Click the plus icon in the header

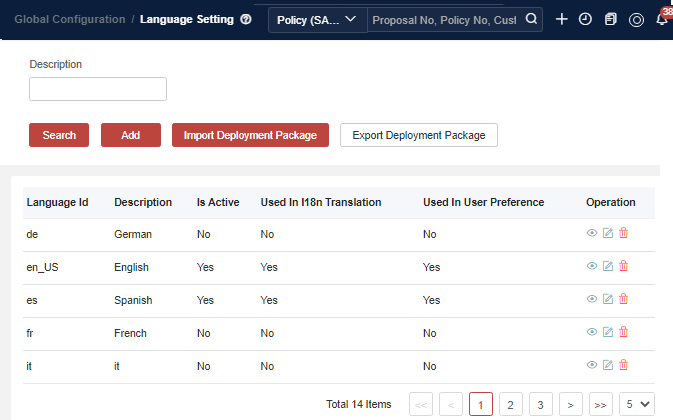pyautogui.click(x=562, y=19)
